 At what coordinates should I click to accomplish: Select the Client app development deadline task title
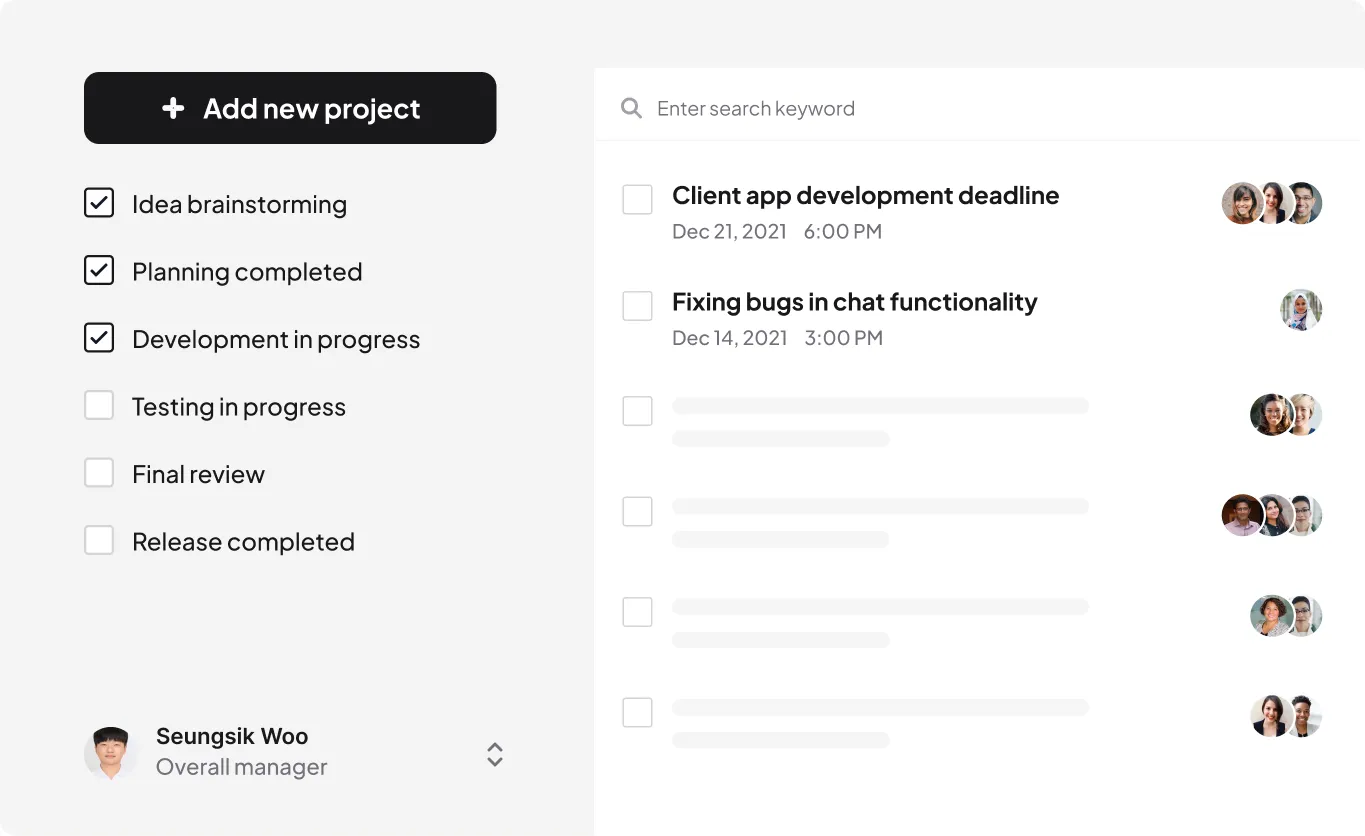coord(865,195)
